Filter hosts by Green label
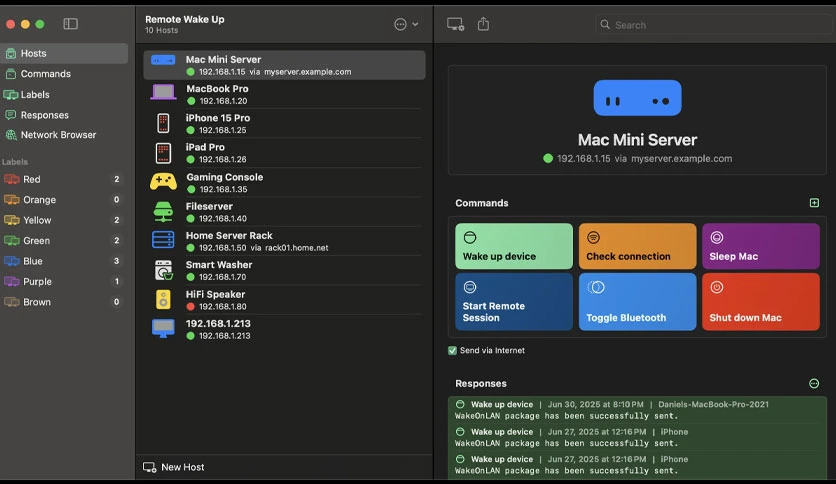Viewport: 836px width, 484px height. [64, 241]
